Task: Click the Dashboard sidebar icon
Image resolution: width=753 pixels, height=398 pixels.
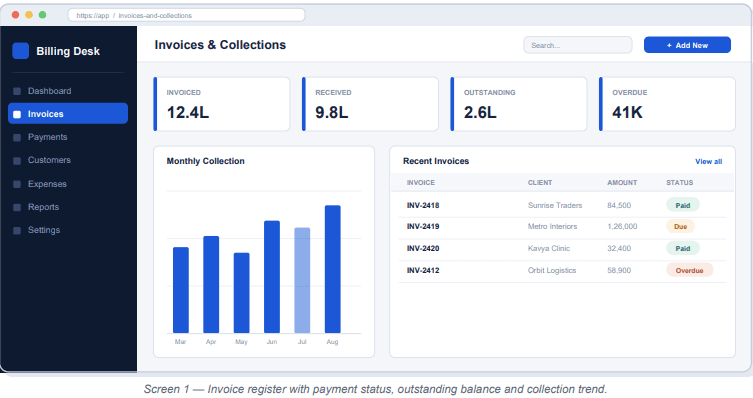Action: (x=17, y=91)
